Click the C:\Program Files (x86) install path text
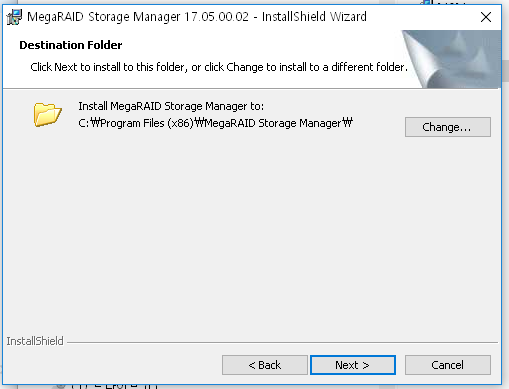 [x=215, y=123]
